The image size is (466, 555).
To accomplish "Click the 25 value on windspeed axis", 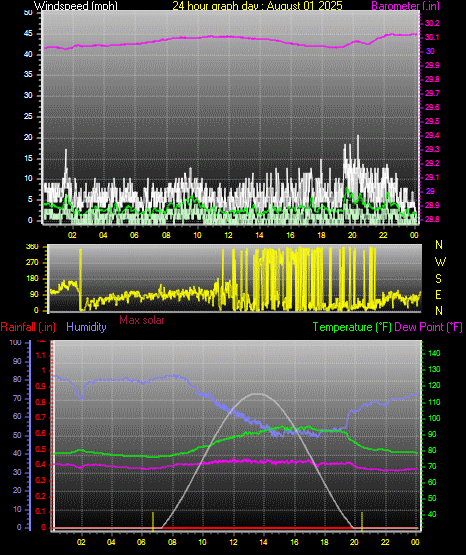I will coord(28,116).
